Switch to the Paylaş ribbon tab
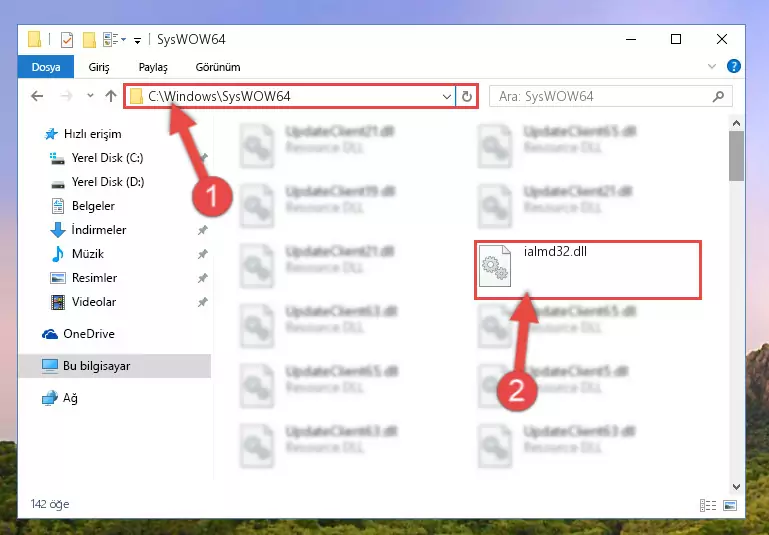 point(153,67)
